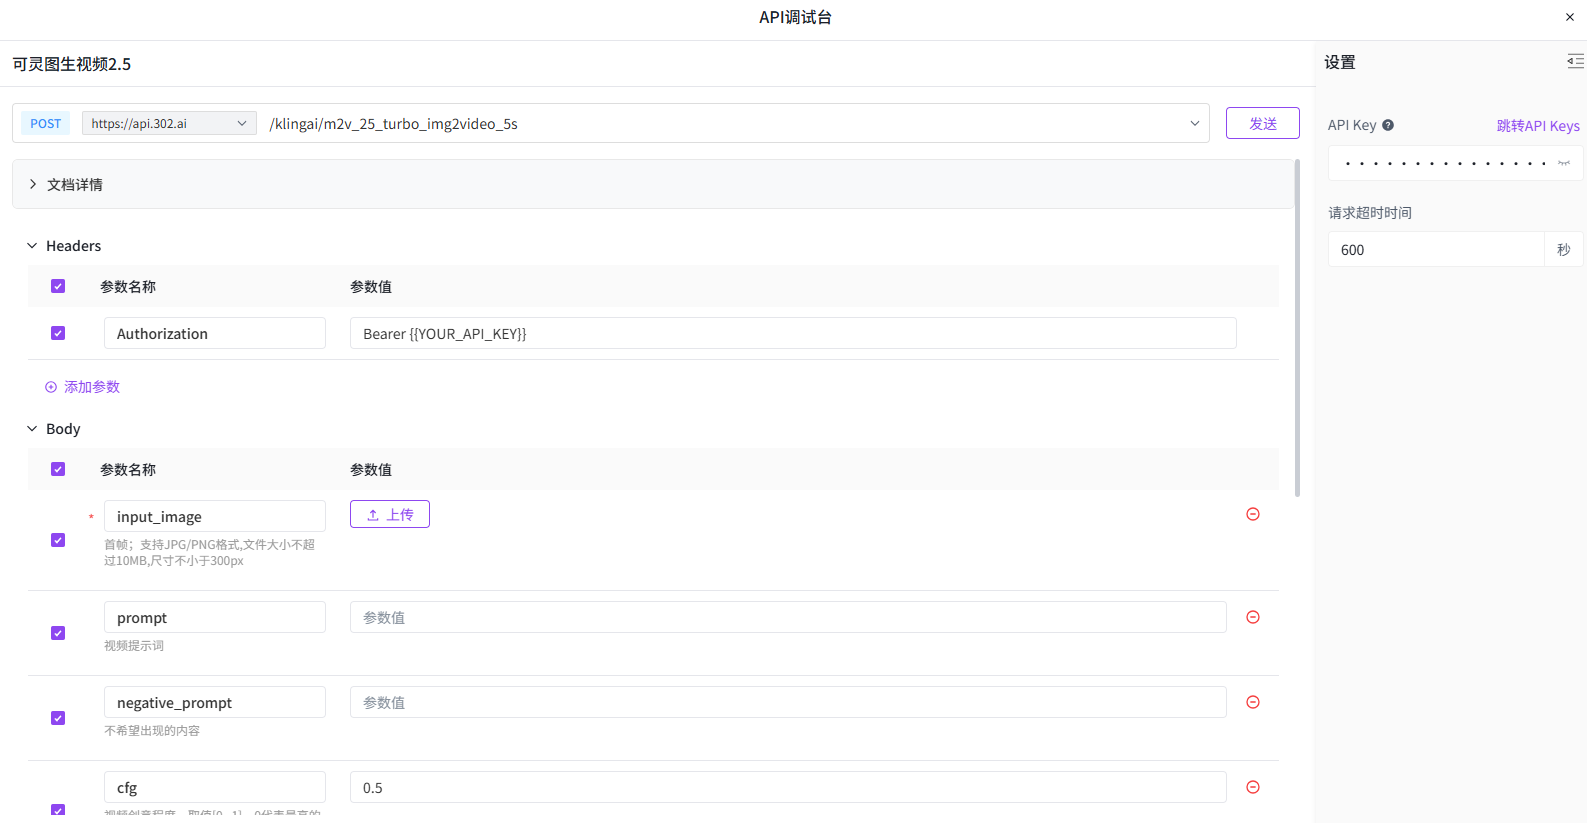Disable the input_image parameter checkbox
This screenshot has height=823, width=1587.
[58, 540]
